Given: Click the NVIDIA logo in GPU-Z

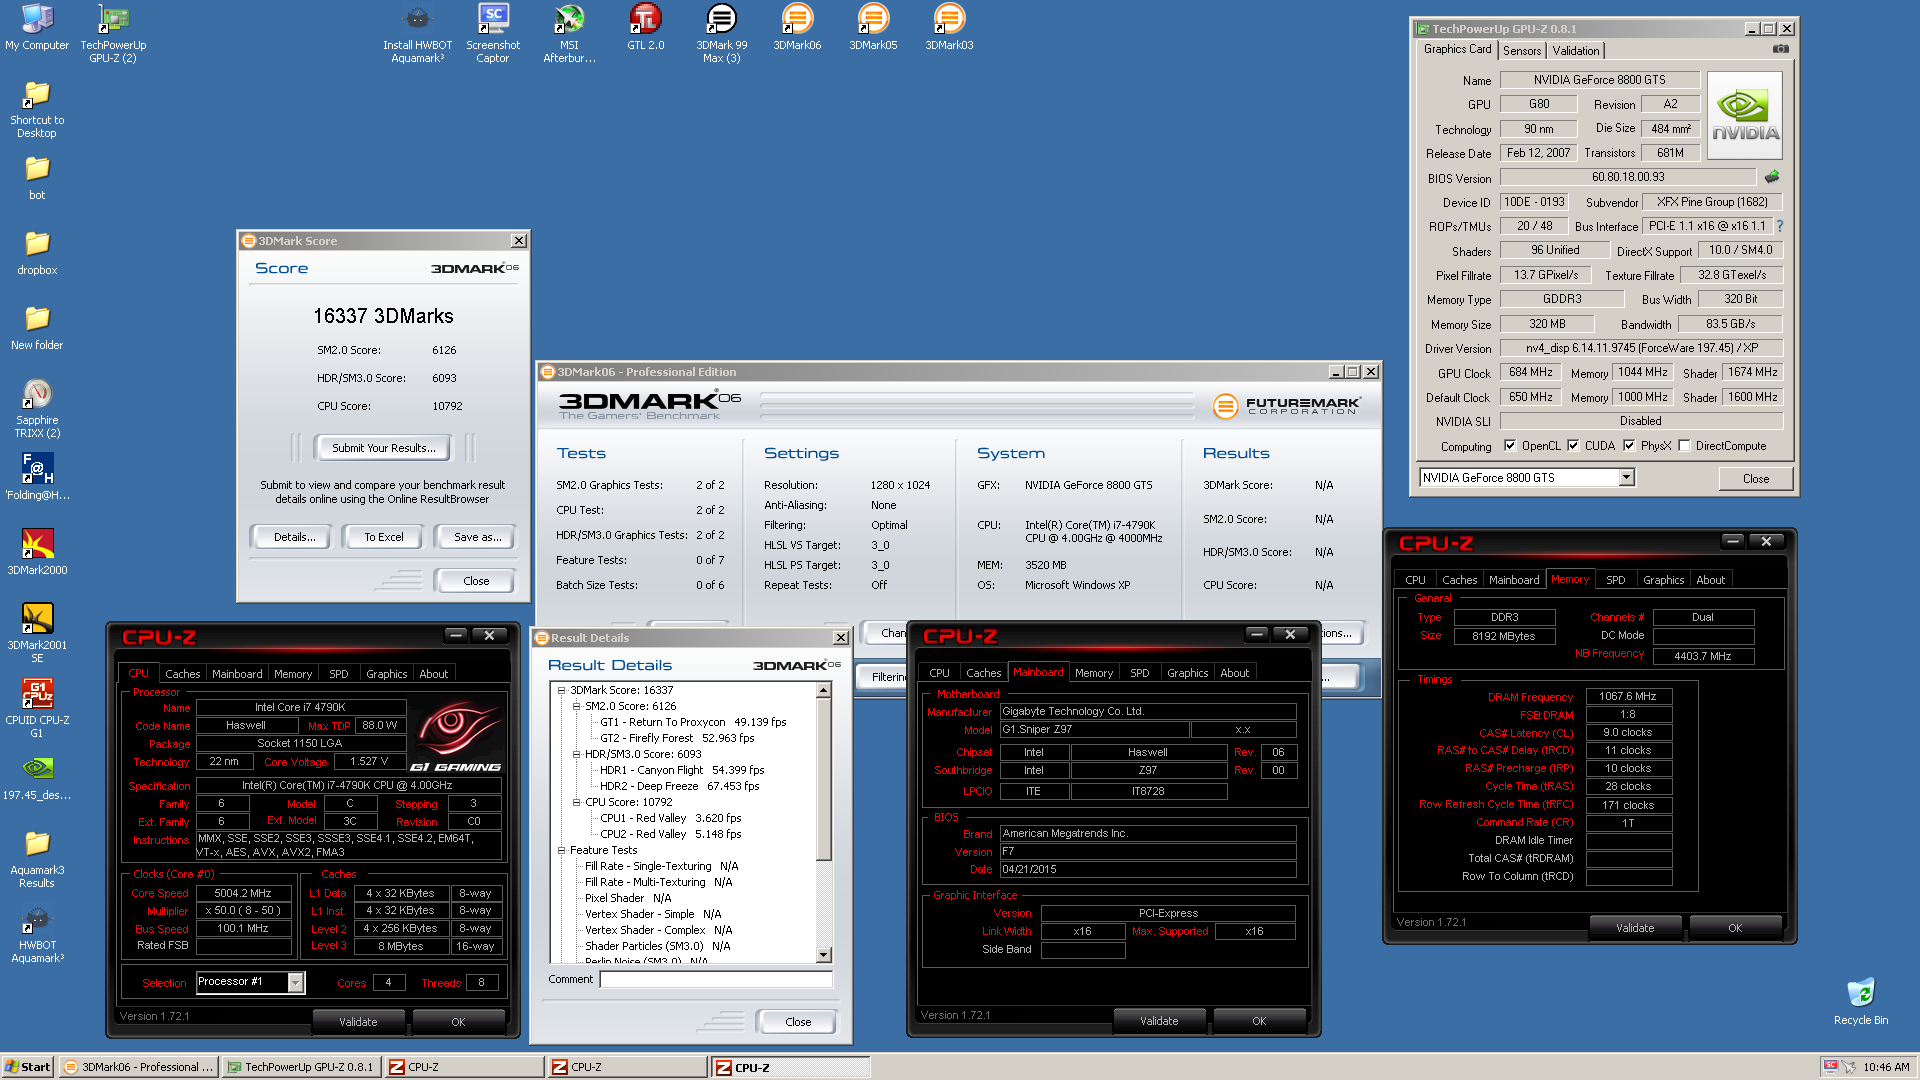Looking at the screenshot, I should [1745, 116].
